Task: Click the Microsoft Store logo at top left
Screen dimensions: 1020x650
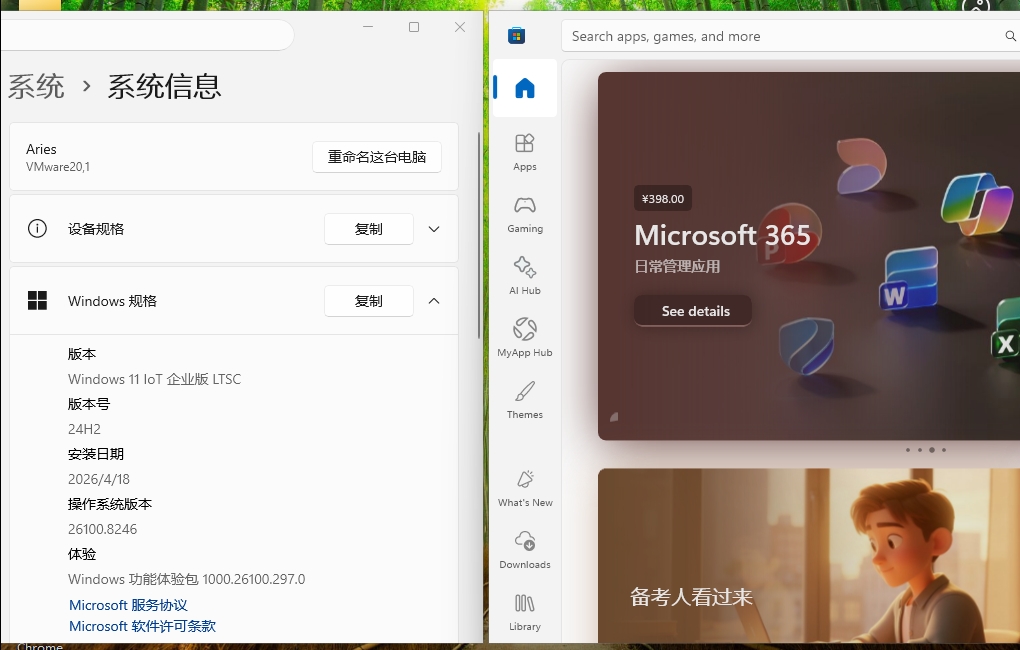Action: point(516,35)
